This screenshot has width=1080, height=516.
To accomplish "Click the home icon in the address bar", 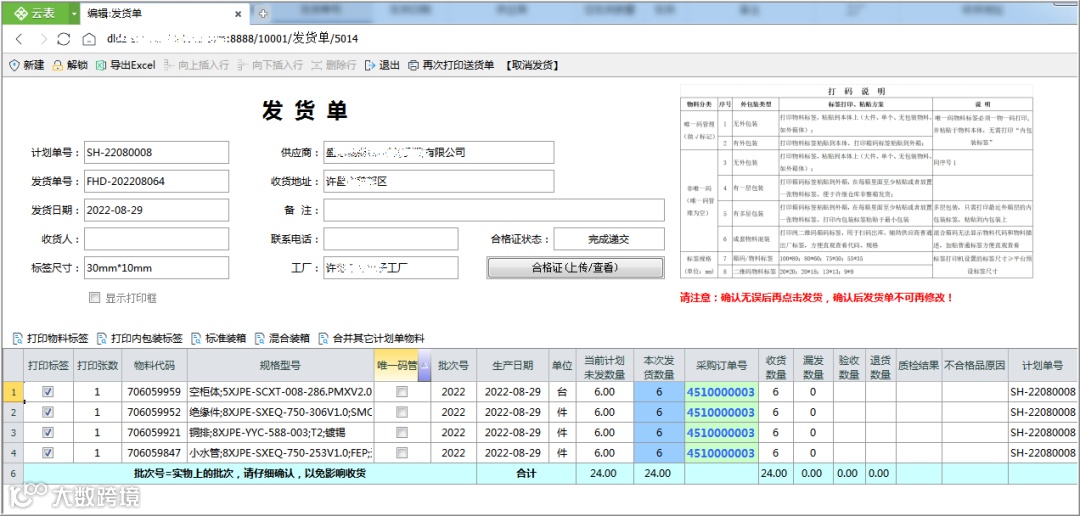I will (88, 39).
